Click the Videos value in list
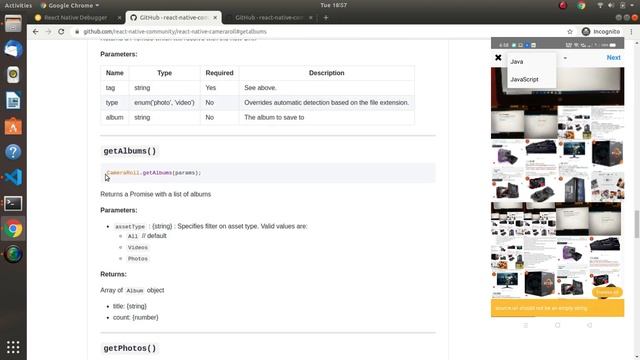 click(x=138, y=248)
